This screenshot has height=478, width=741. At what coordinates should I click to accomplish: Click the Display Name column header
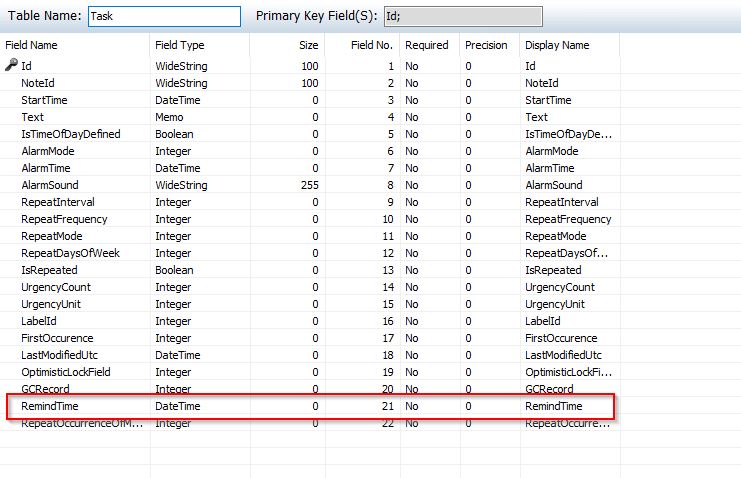point(557,45)
